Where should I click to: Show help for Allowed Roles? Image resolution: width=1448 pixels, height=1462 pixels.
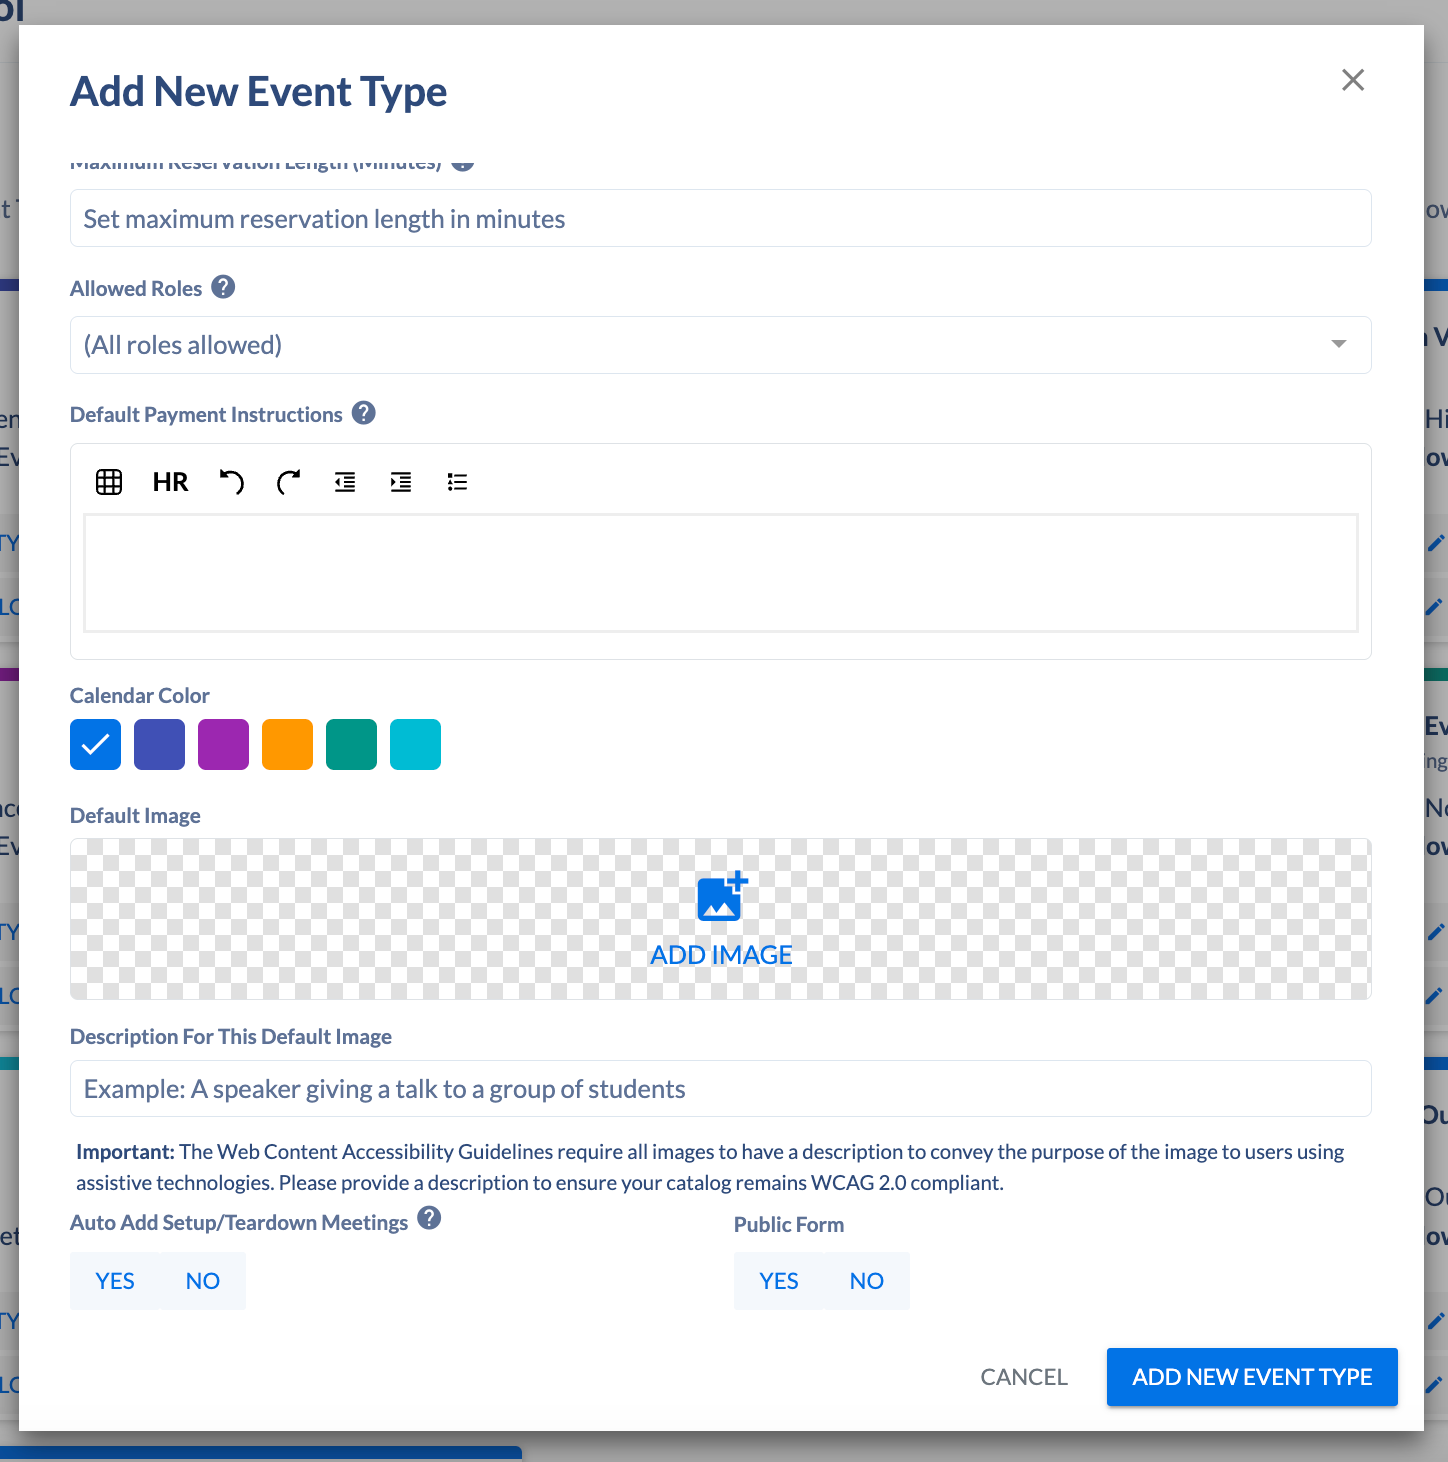pos(223,287)
